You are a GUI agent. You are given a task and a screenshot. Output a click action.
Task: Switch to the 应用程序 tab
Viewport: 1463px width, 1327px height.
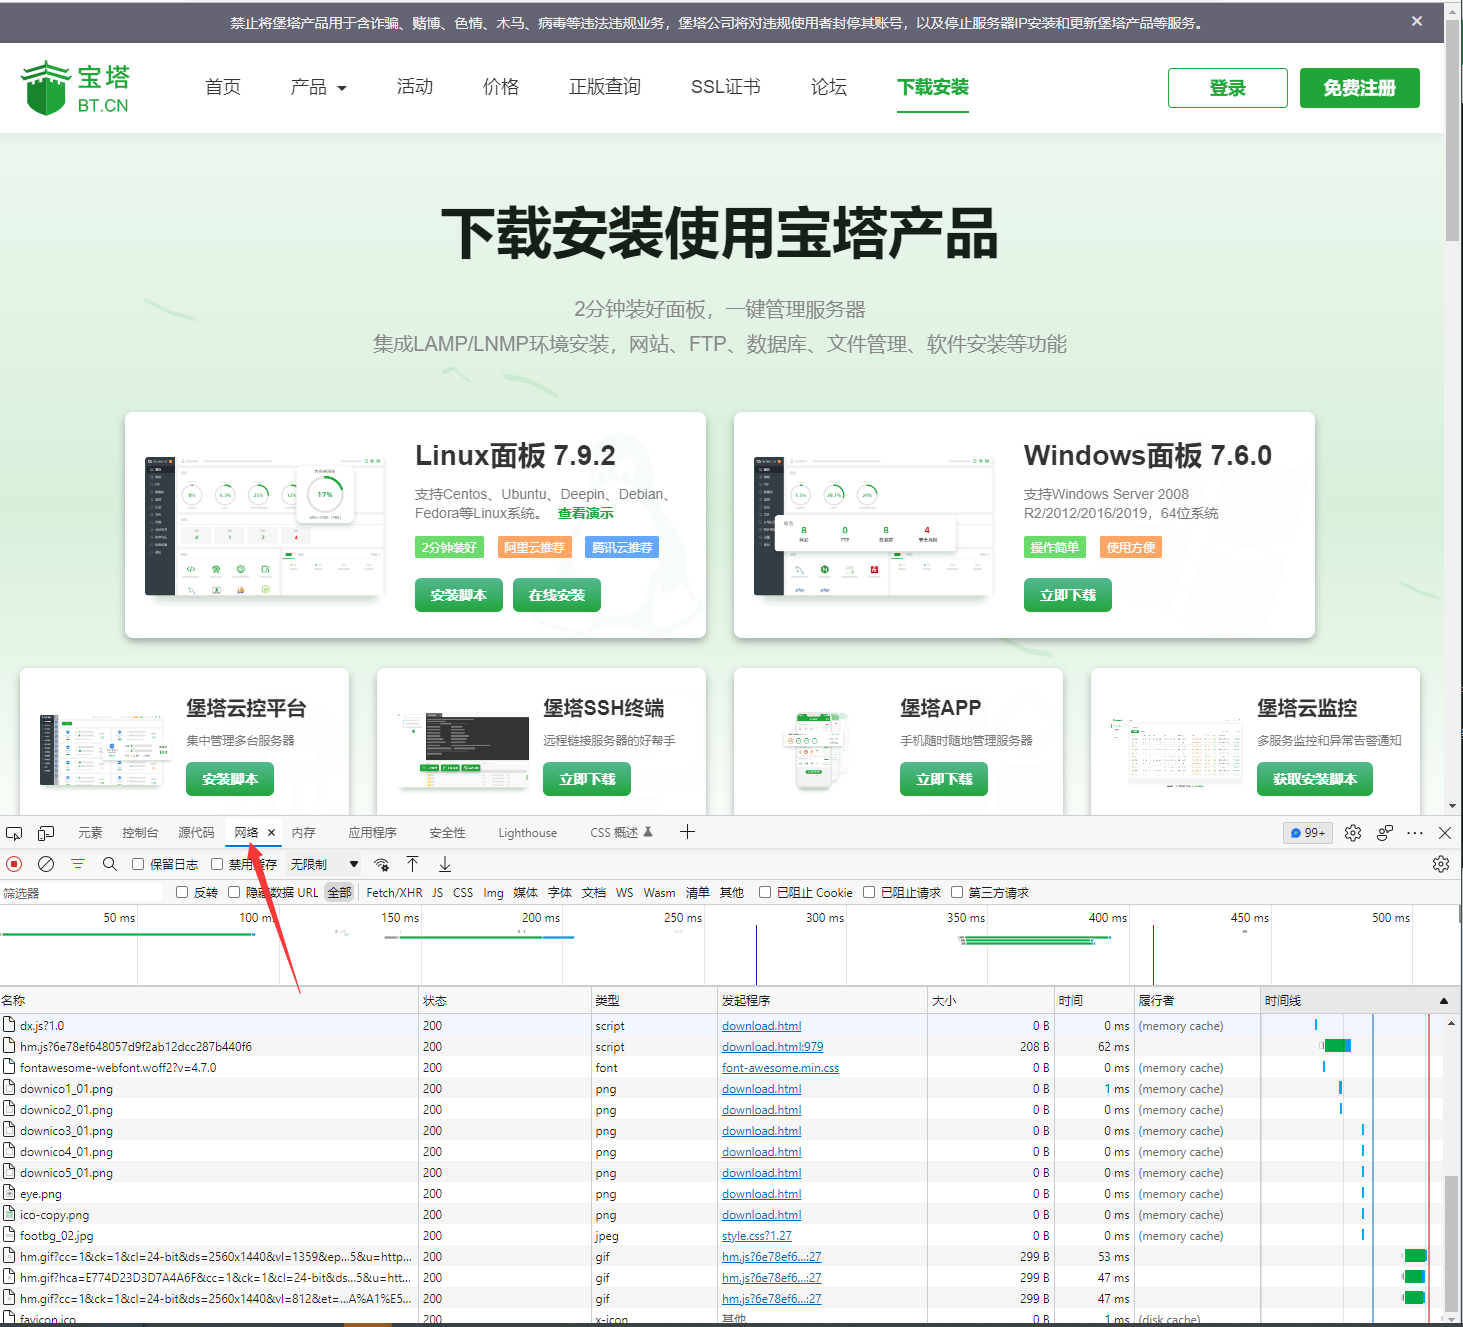[372, 833]
